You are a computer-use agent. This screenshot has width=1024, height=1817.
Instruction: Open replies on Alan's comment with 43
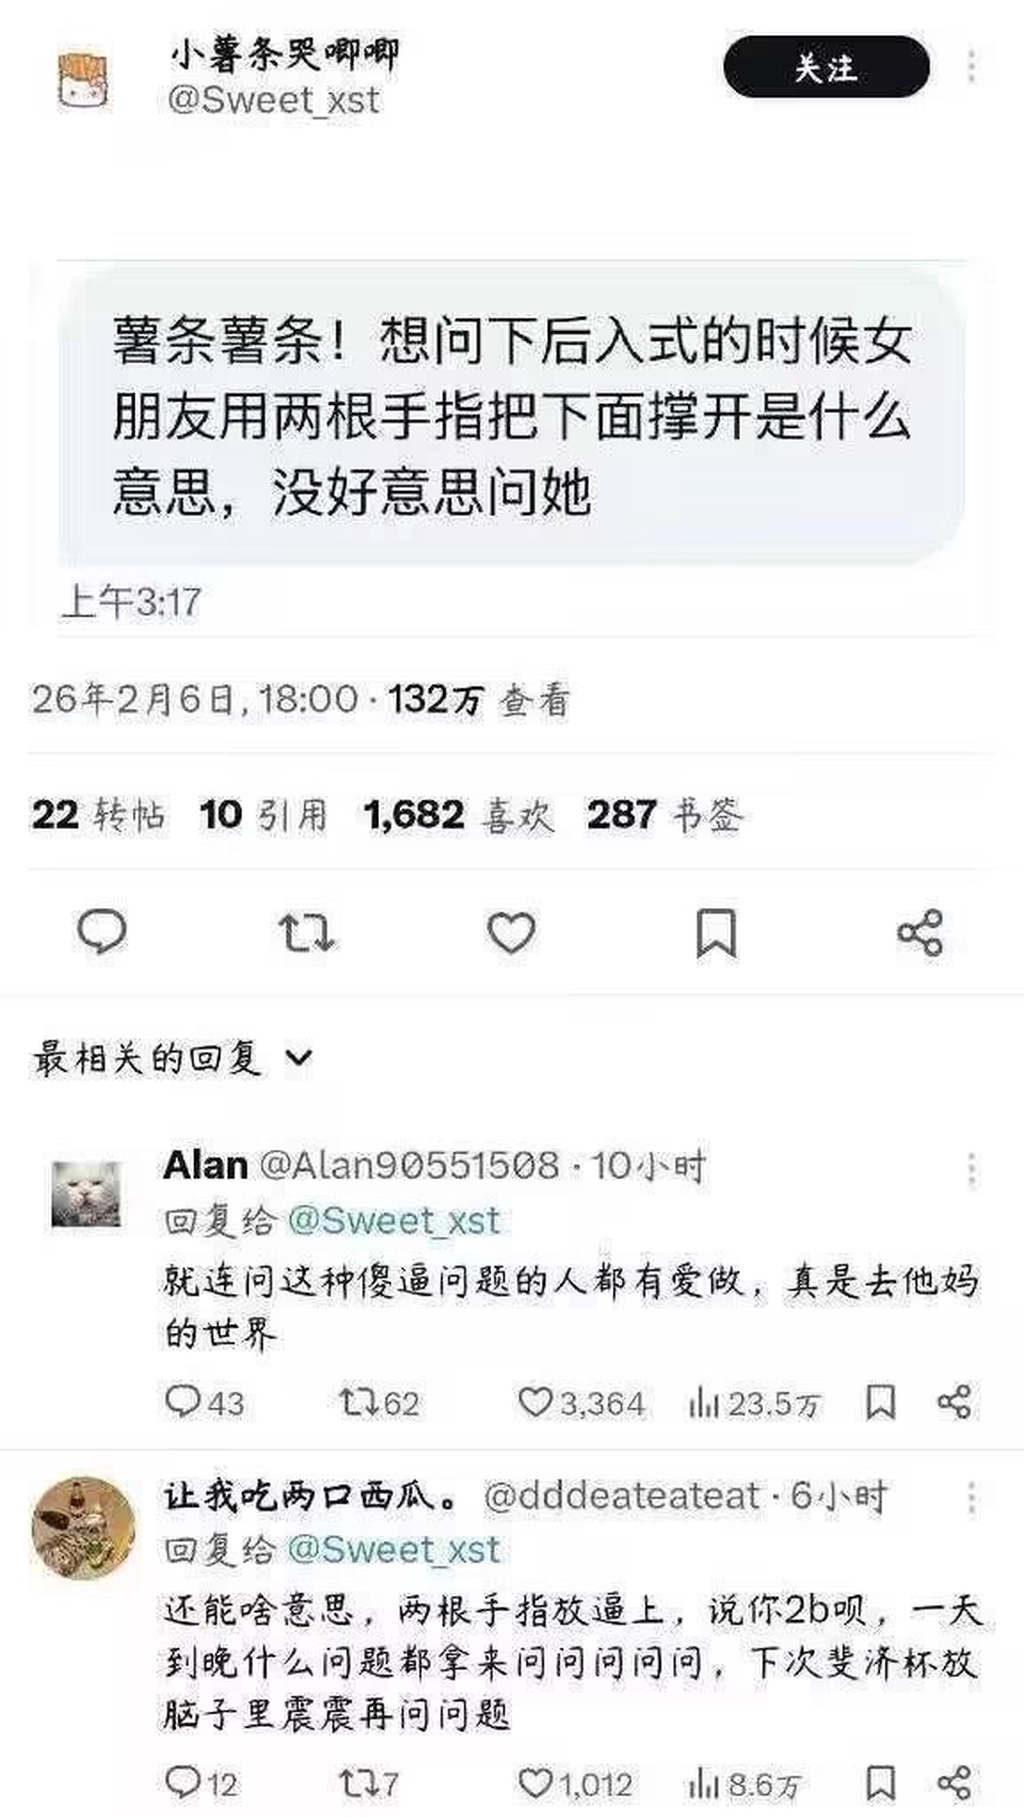[204, 1403]
